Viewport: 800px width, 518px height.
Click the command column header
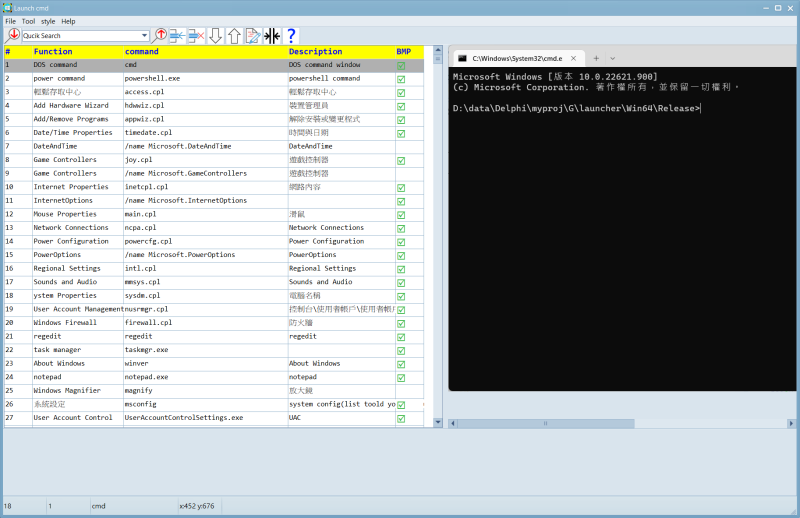pos(205,52)
